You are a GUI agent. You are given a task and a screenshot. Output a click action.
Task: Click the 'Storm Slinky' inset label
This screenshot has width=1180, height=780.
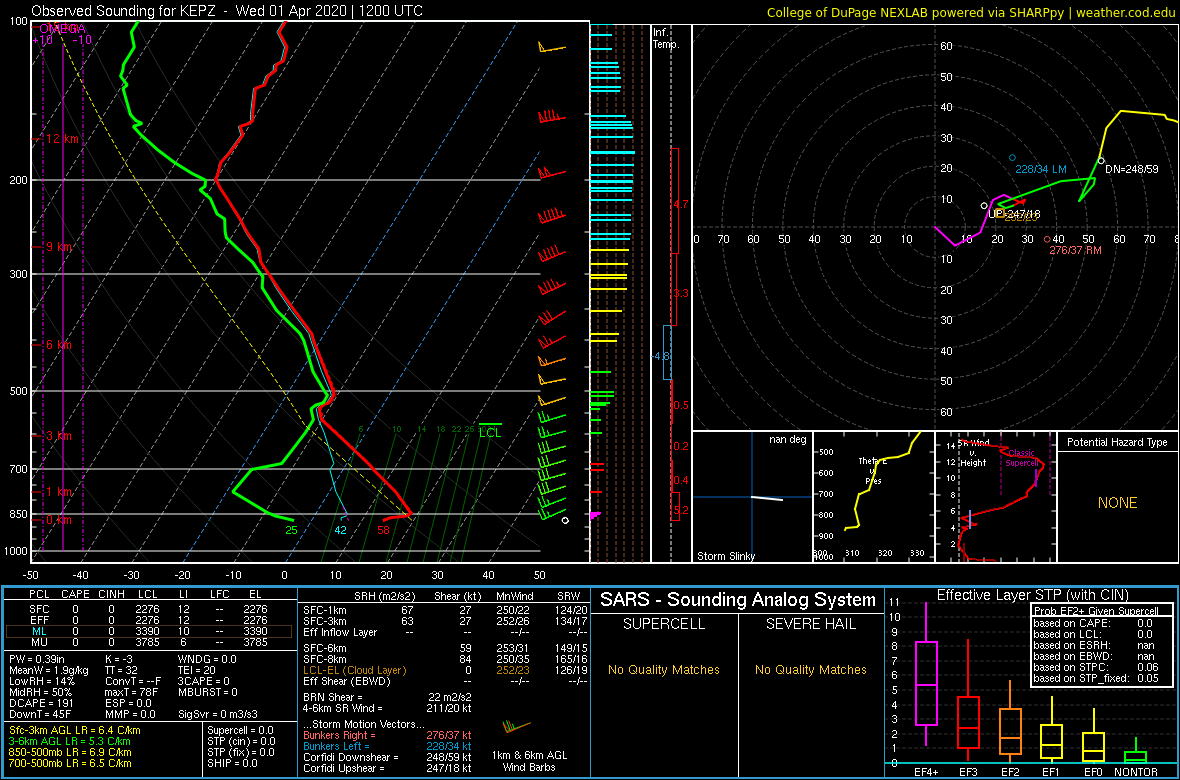(726, 556)
